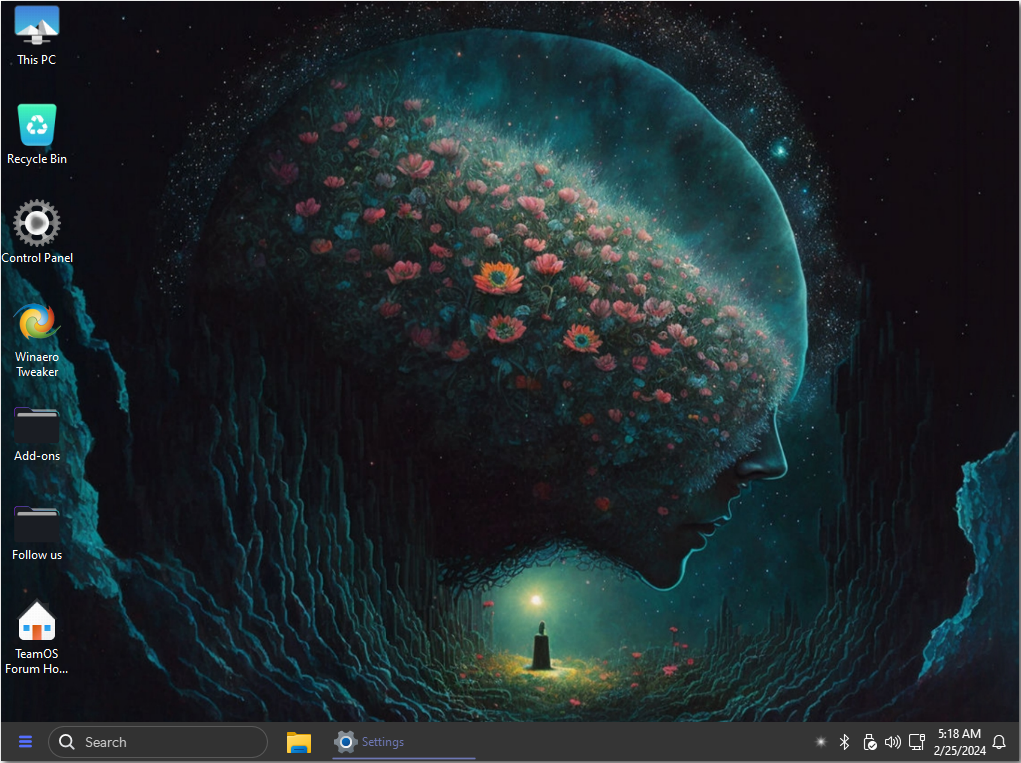The image size is (1021, 763).
Task: Open the volume speaker control
Action: pos(893,742)
